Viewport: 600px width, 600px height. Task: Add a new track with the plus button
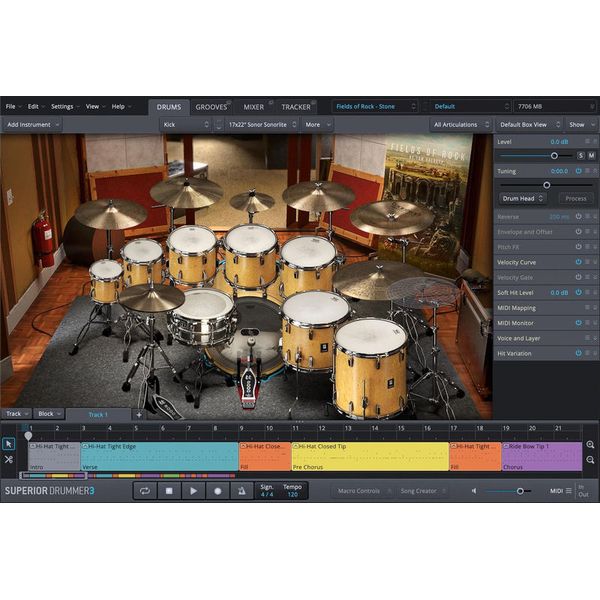[139, 415]
